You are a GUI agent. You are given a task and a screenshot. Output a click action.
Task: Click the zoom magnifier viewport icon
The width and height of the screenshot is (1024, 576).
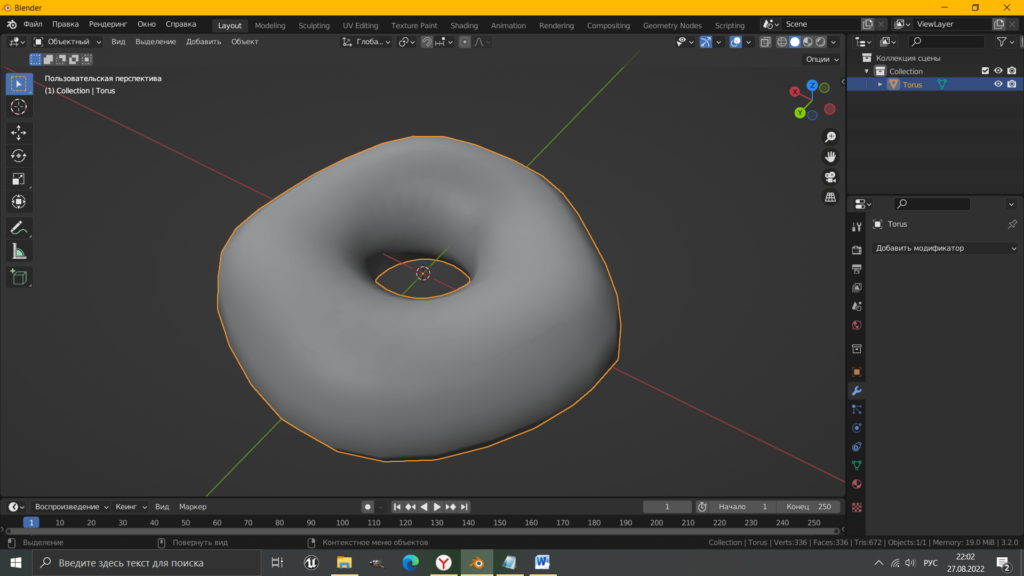point(830,137)
